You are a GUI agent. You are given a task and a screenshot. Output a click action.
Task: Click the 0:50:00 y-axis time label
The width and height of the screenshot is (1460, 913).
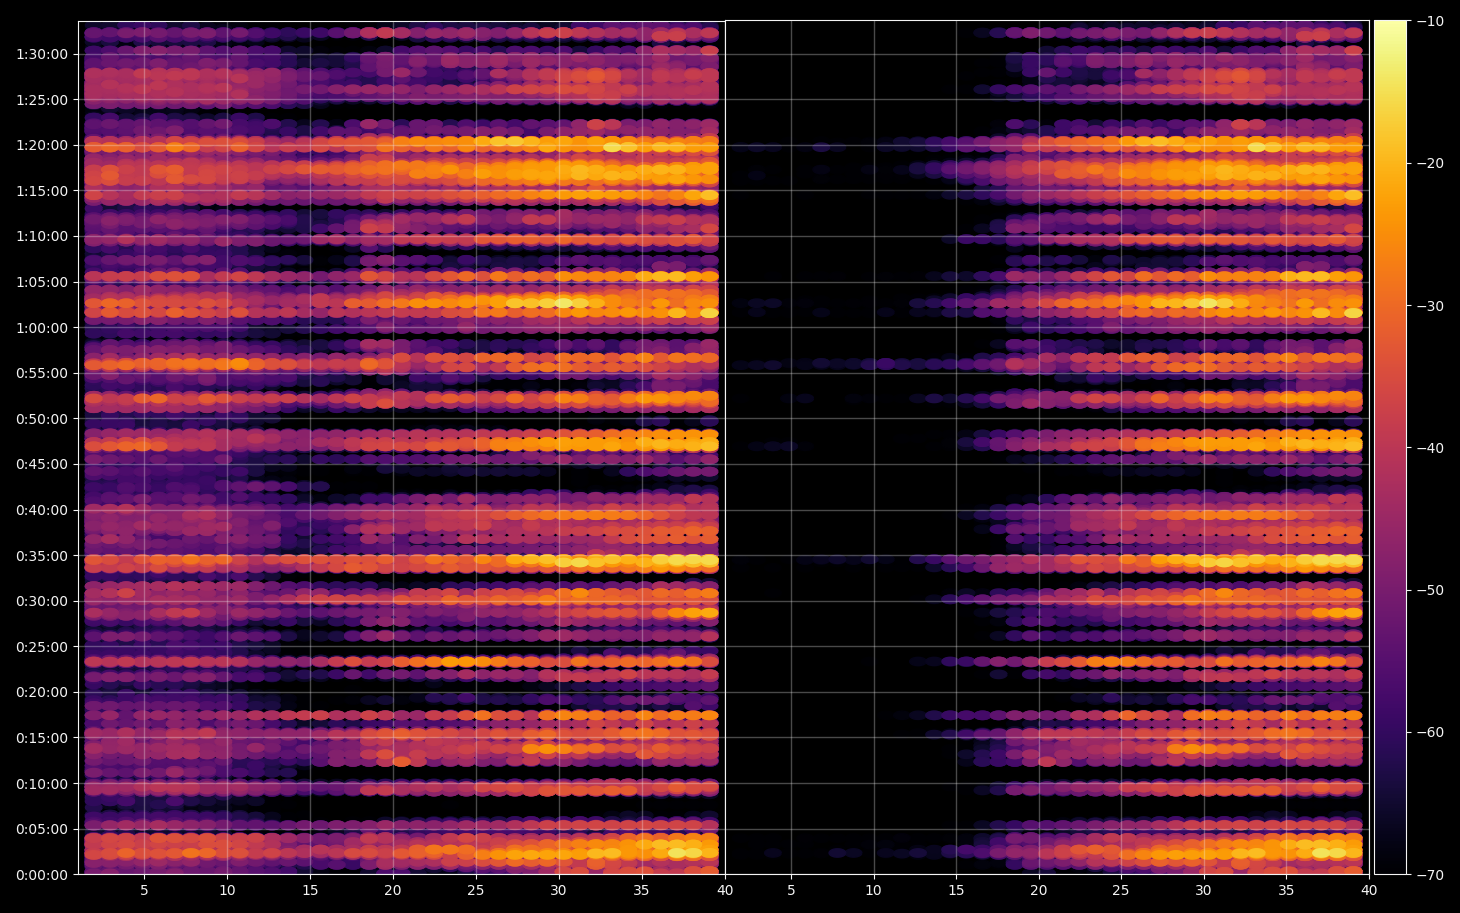pos(41,419)
